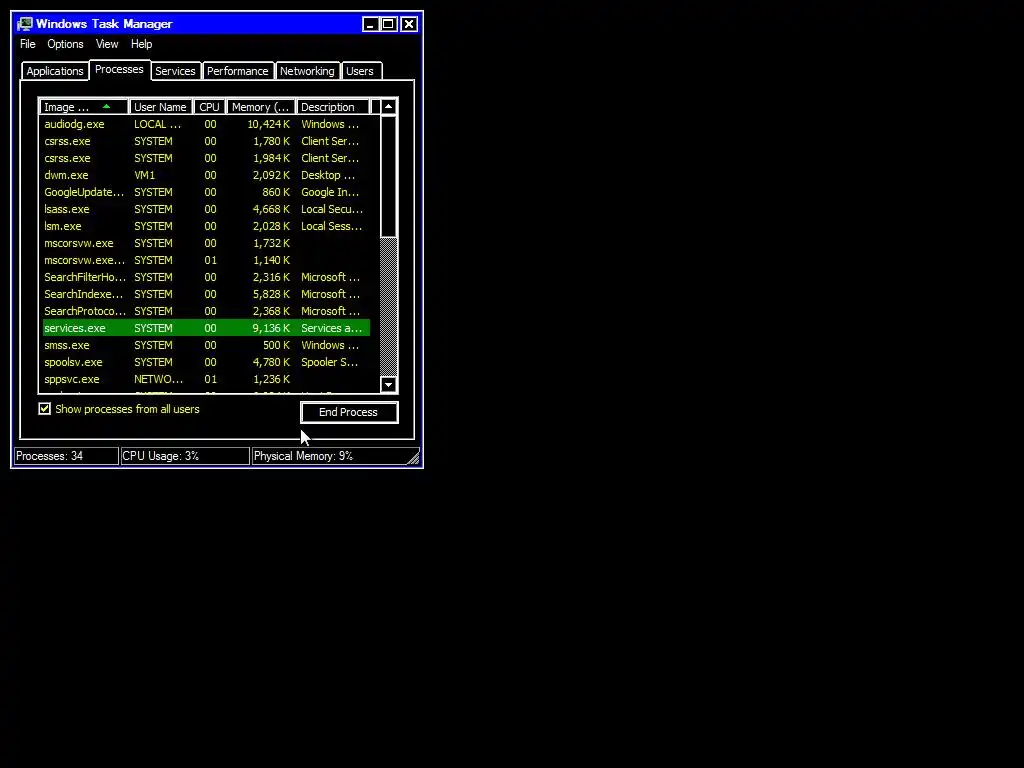The width and height of the screenshot is (1024, 768).
Task: Minimize the Task Manager window
Action: pos(370,24)
